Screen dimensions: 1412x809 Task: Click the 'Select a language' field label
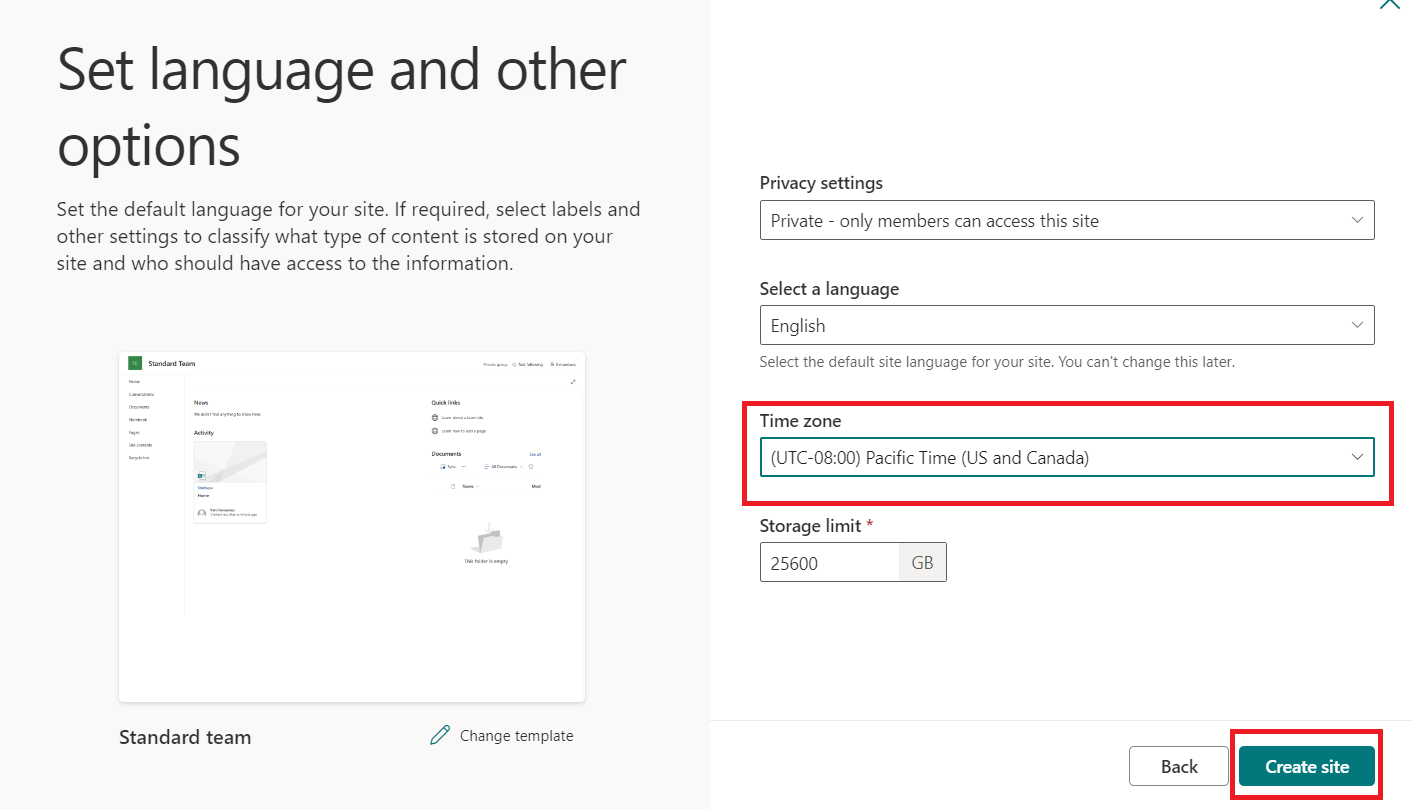[829, 289]
